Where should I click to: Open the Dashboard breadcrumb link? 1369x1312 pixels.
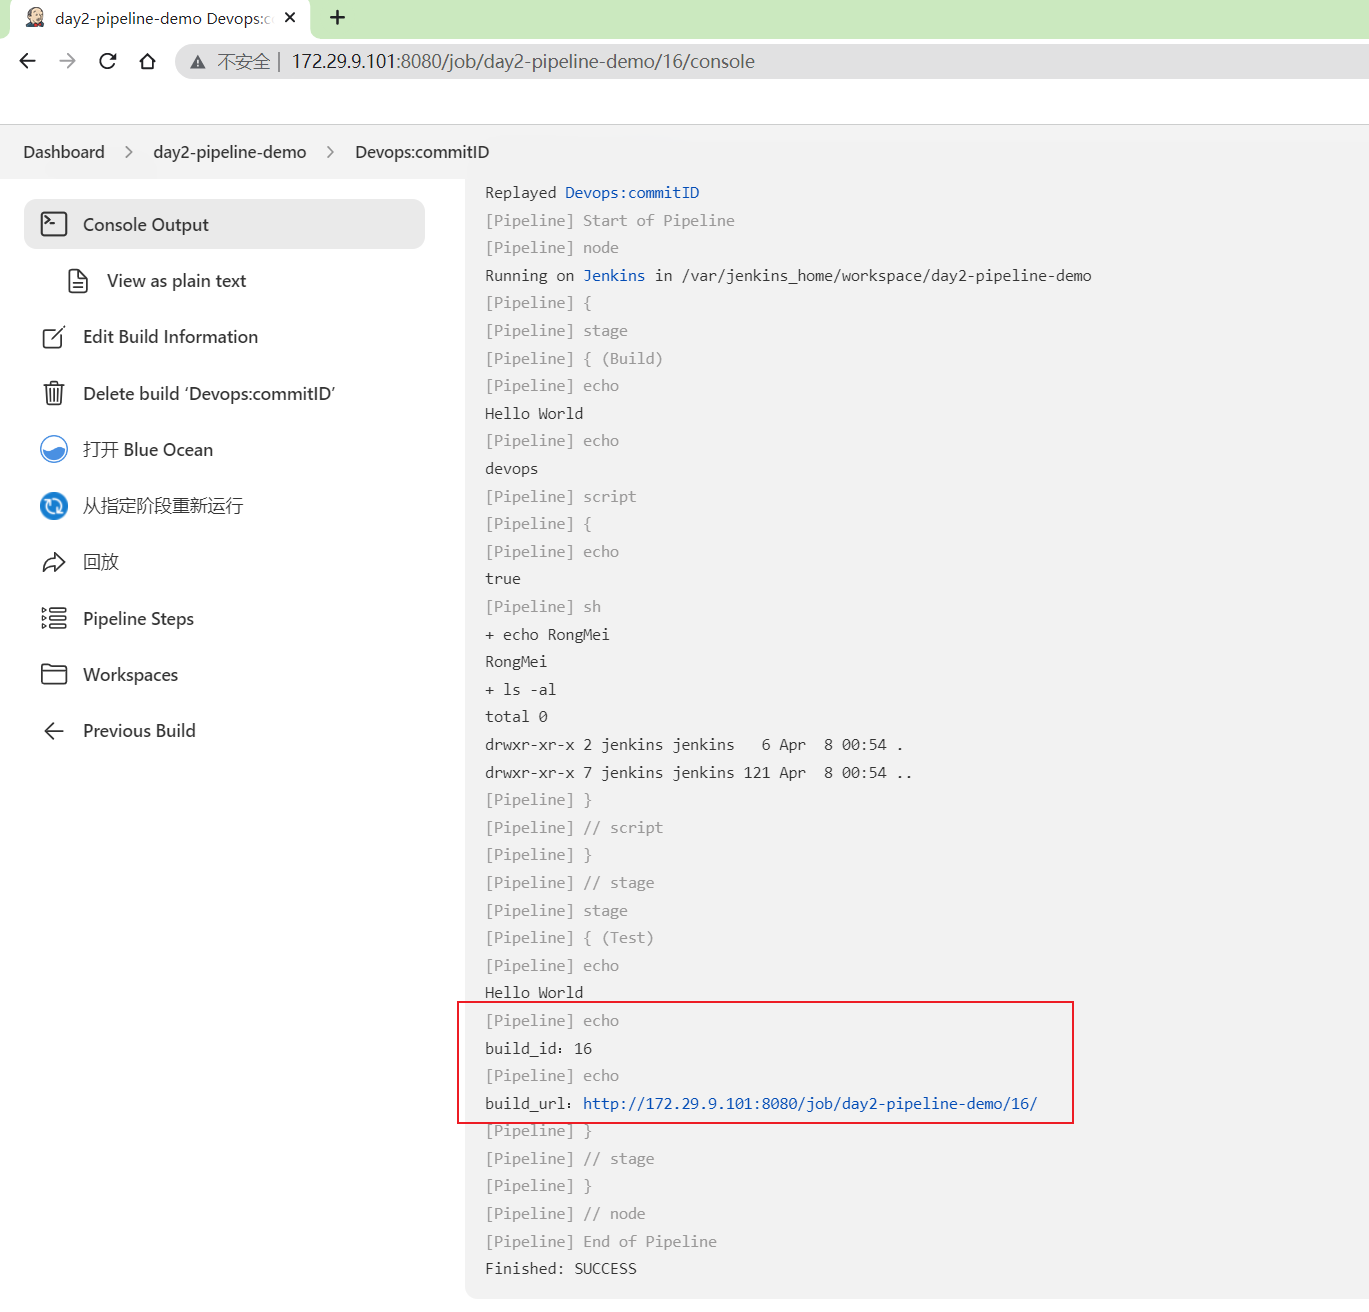(x=64, y=152)
